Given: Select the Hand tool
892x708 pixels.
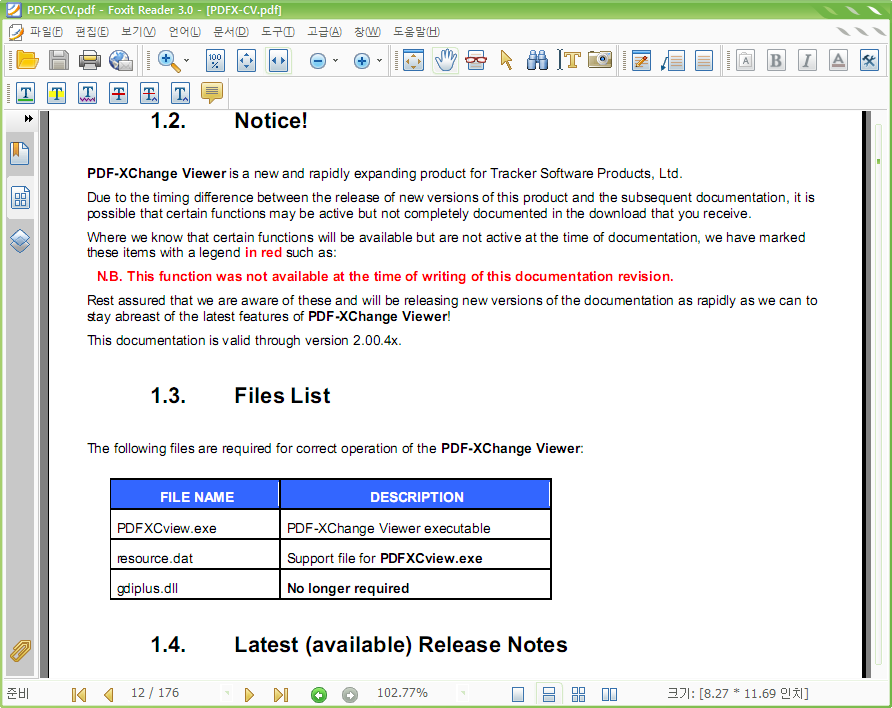Looking at the screenshot, I should pyautogui.click(x=445, y=60).
